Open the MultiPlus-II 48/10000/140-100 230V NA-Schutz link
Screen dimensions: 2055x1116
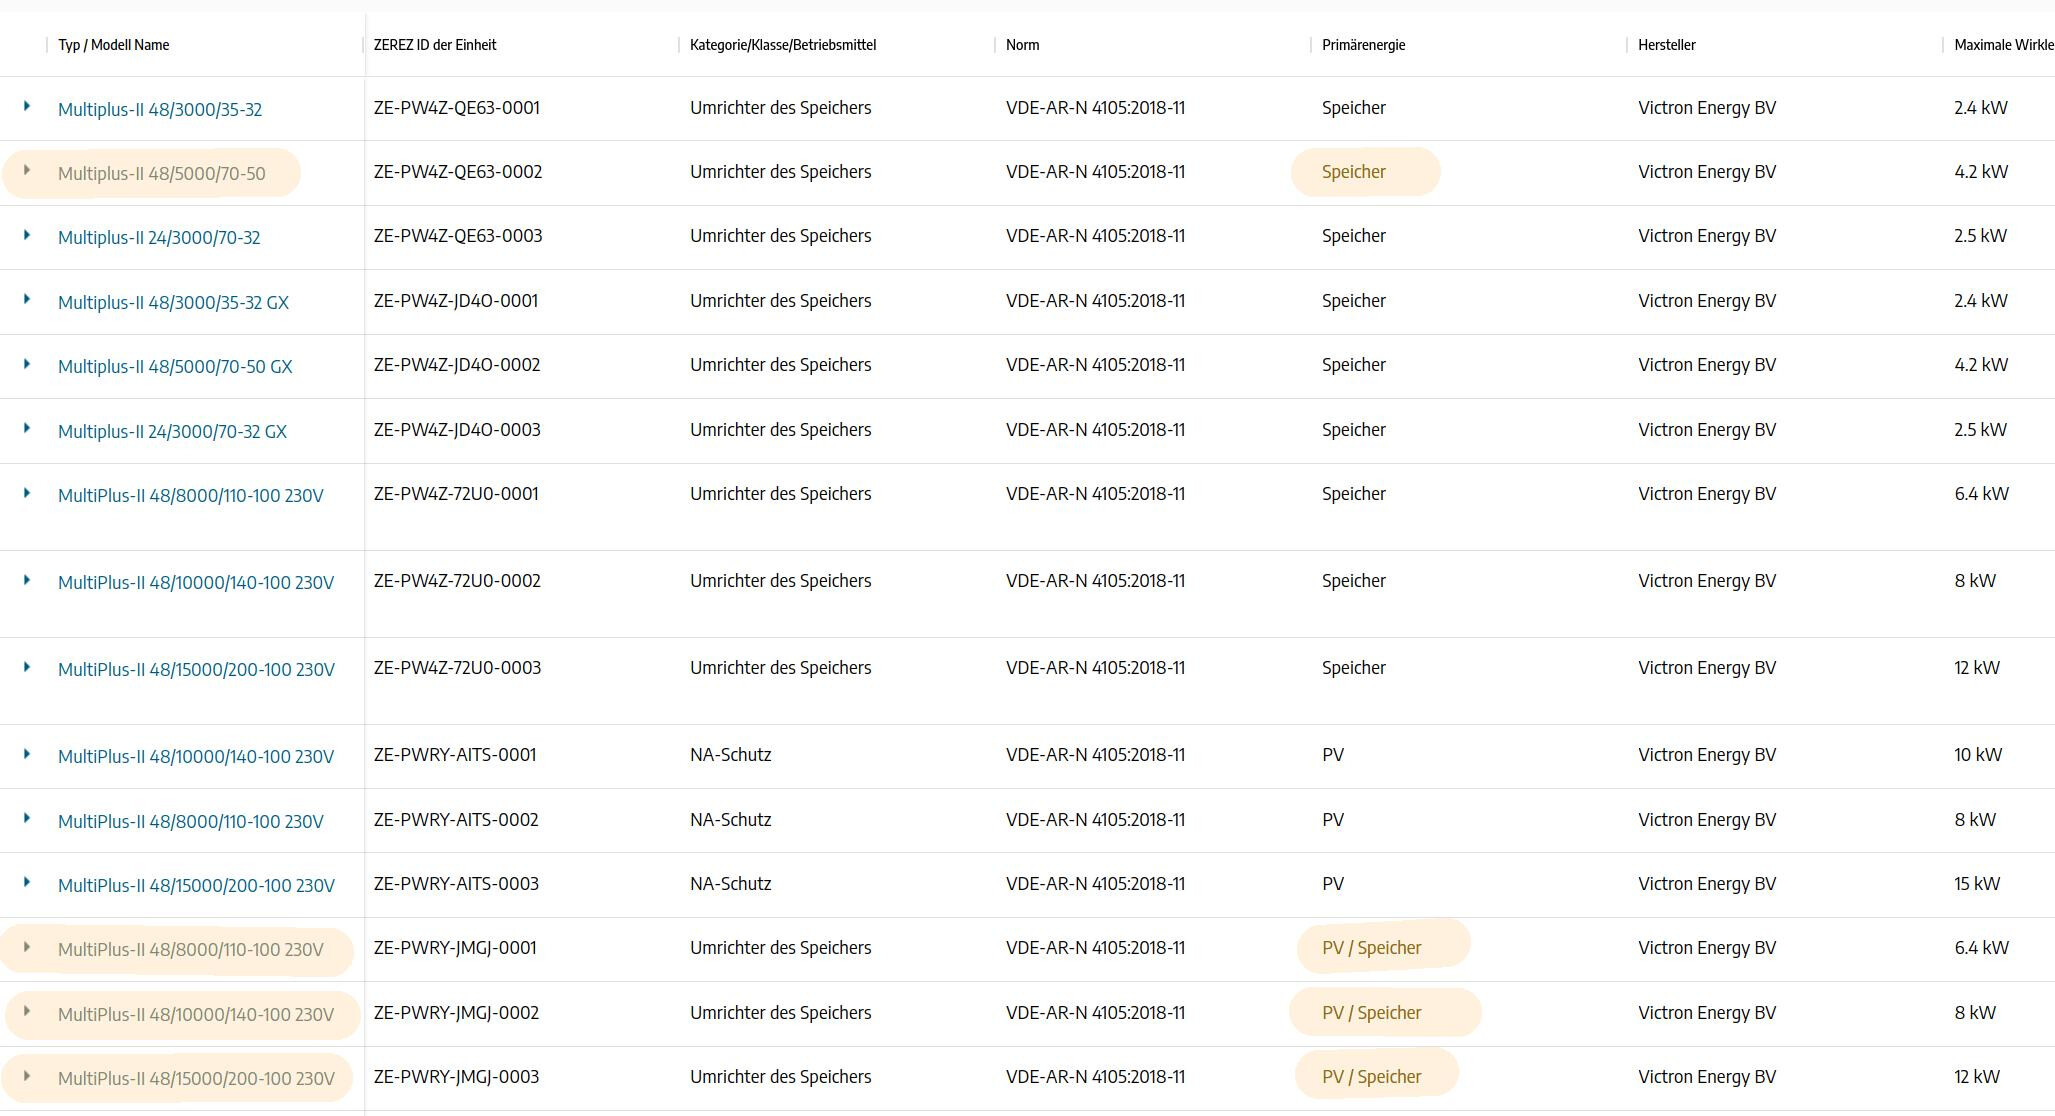[x=195, y=757]
